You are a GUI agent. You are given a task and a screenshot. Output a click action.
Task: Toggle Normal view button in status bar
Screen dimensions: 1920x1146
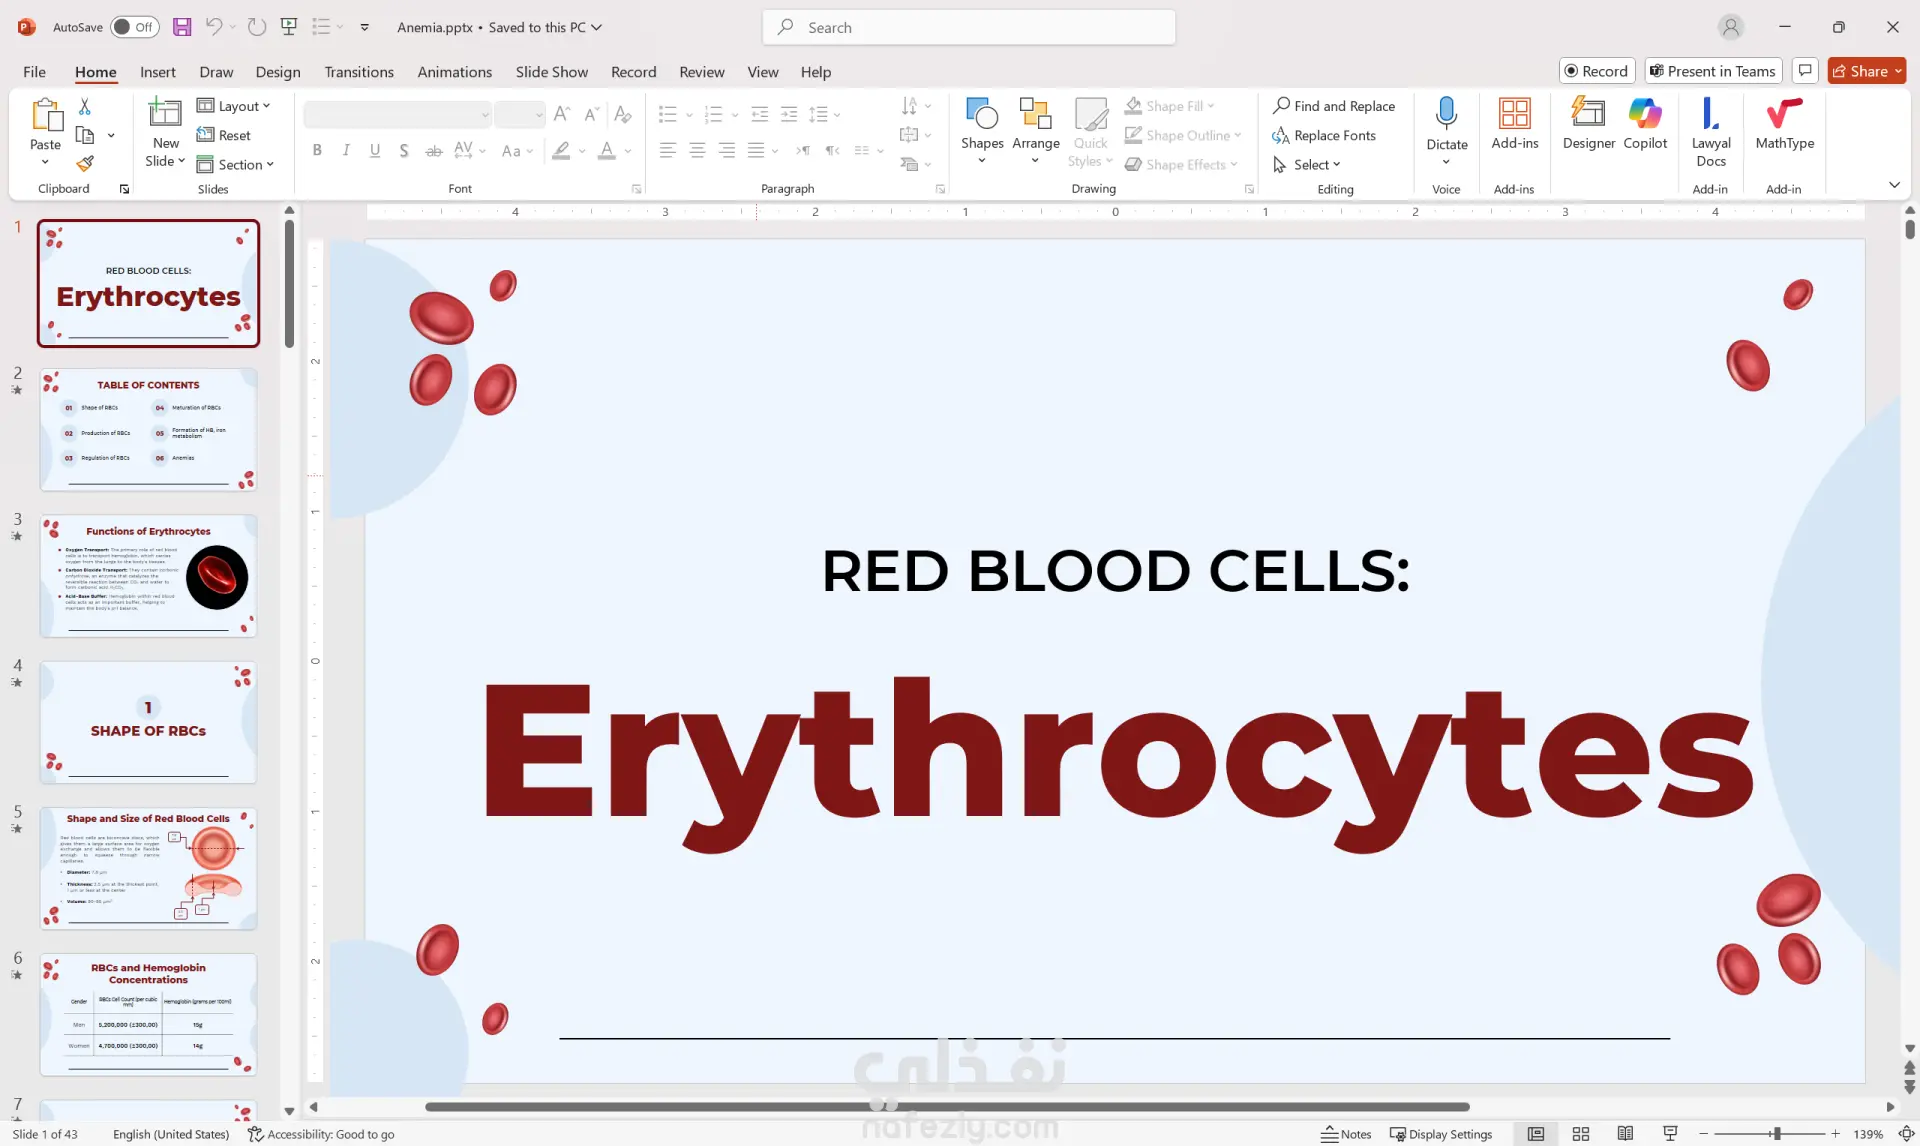[1536, 1134]
